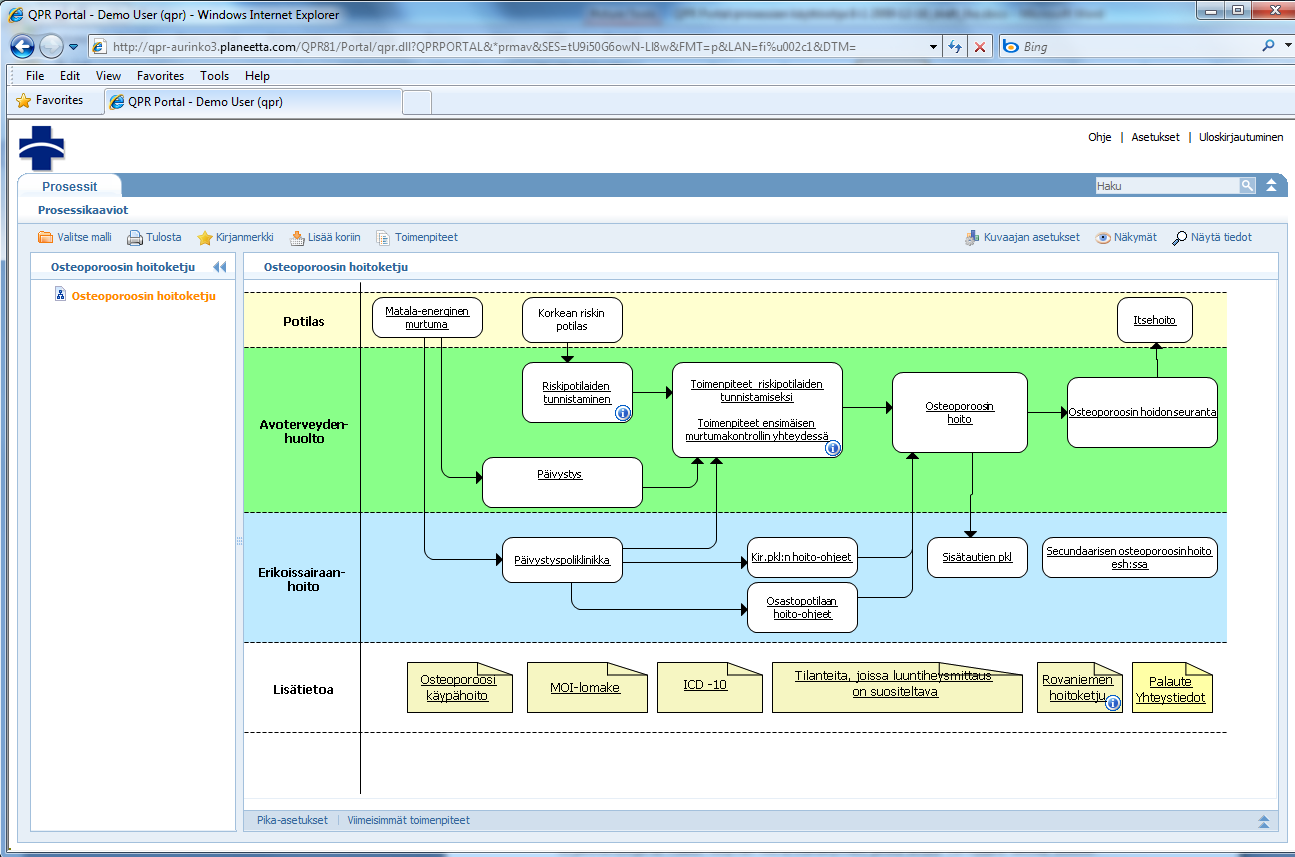Open the Edit menu
Image resolution: width=1295 pixels, height=857 pixels.
click(x=70, y=76)
